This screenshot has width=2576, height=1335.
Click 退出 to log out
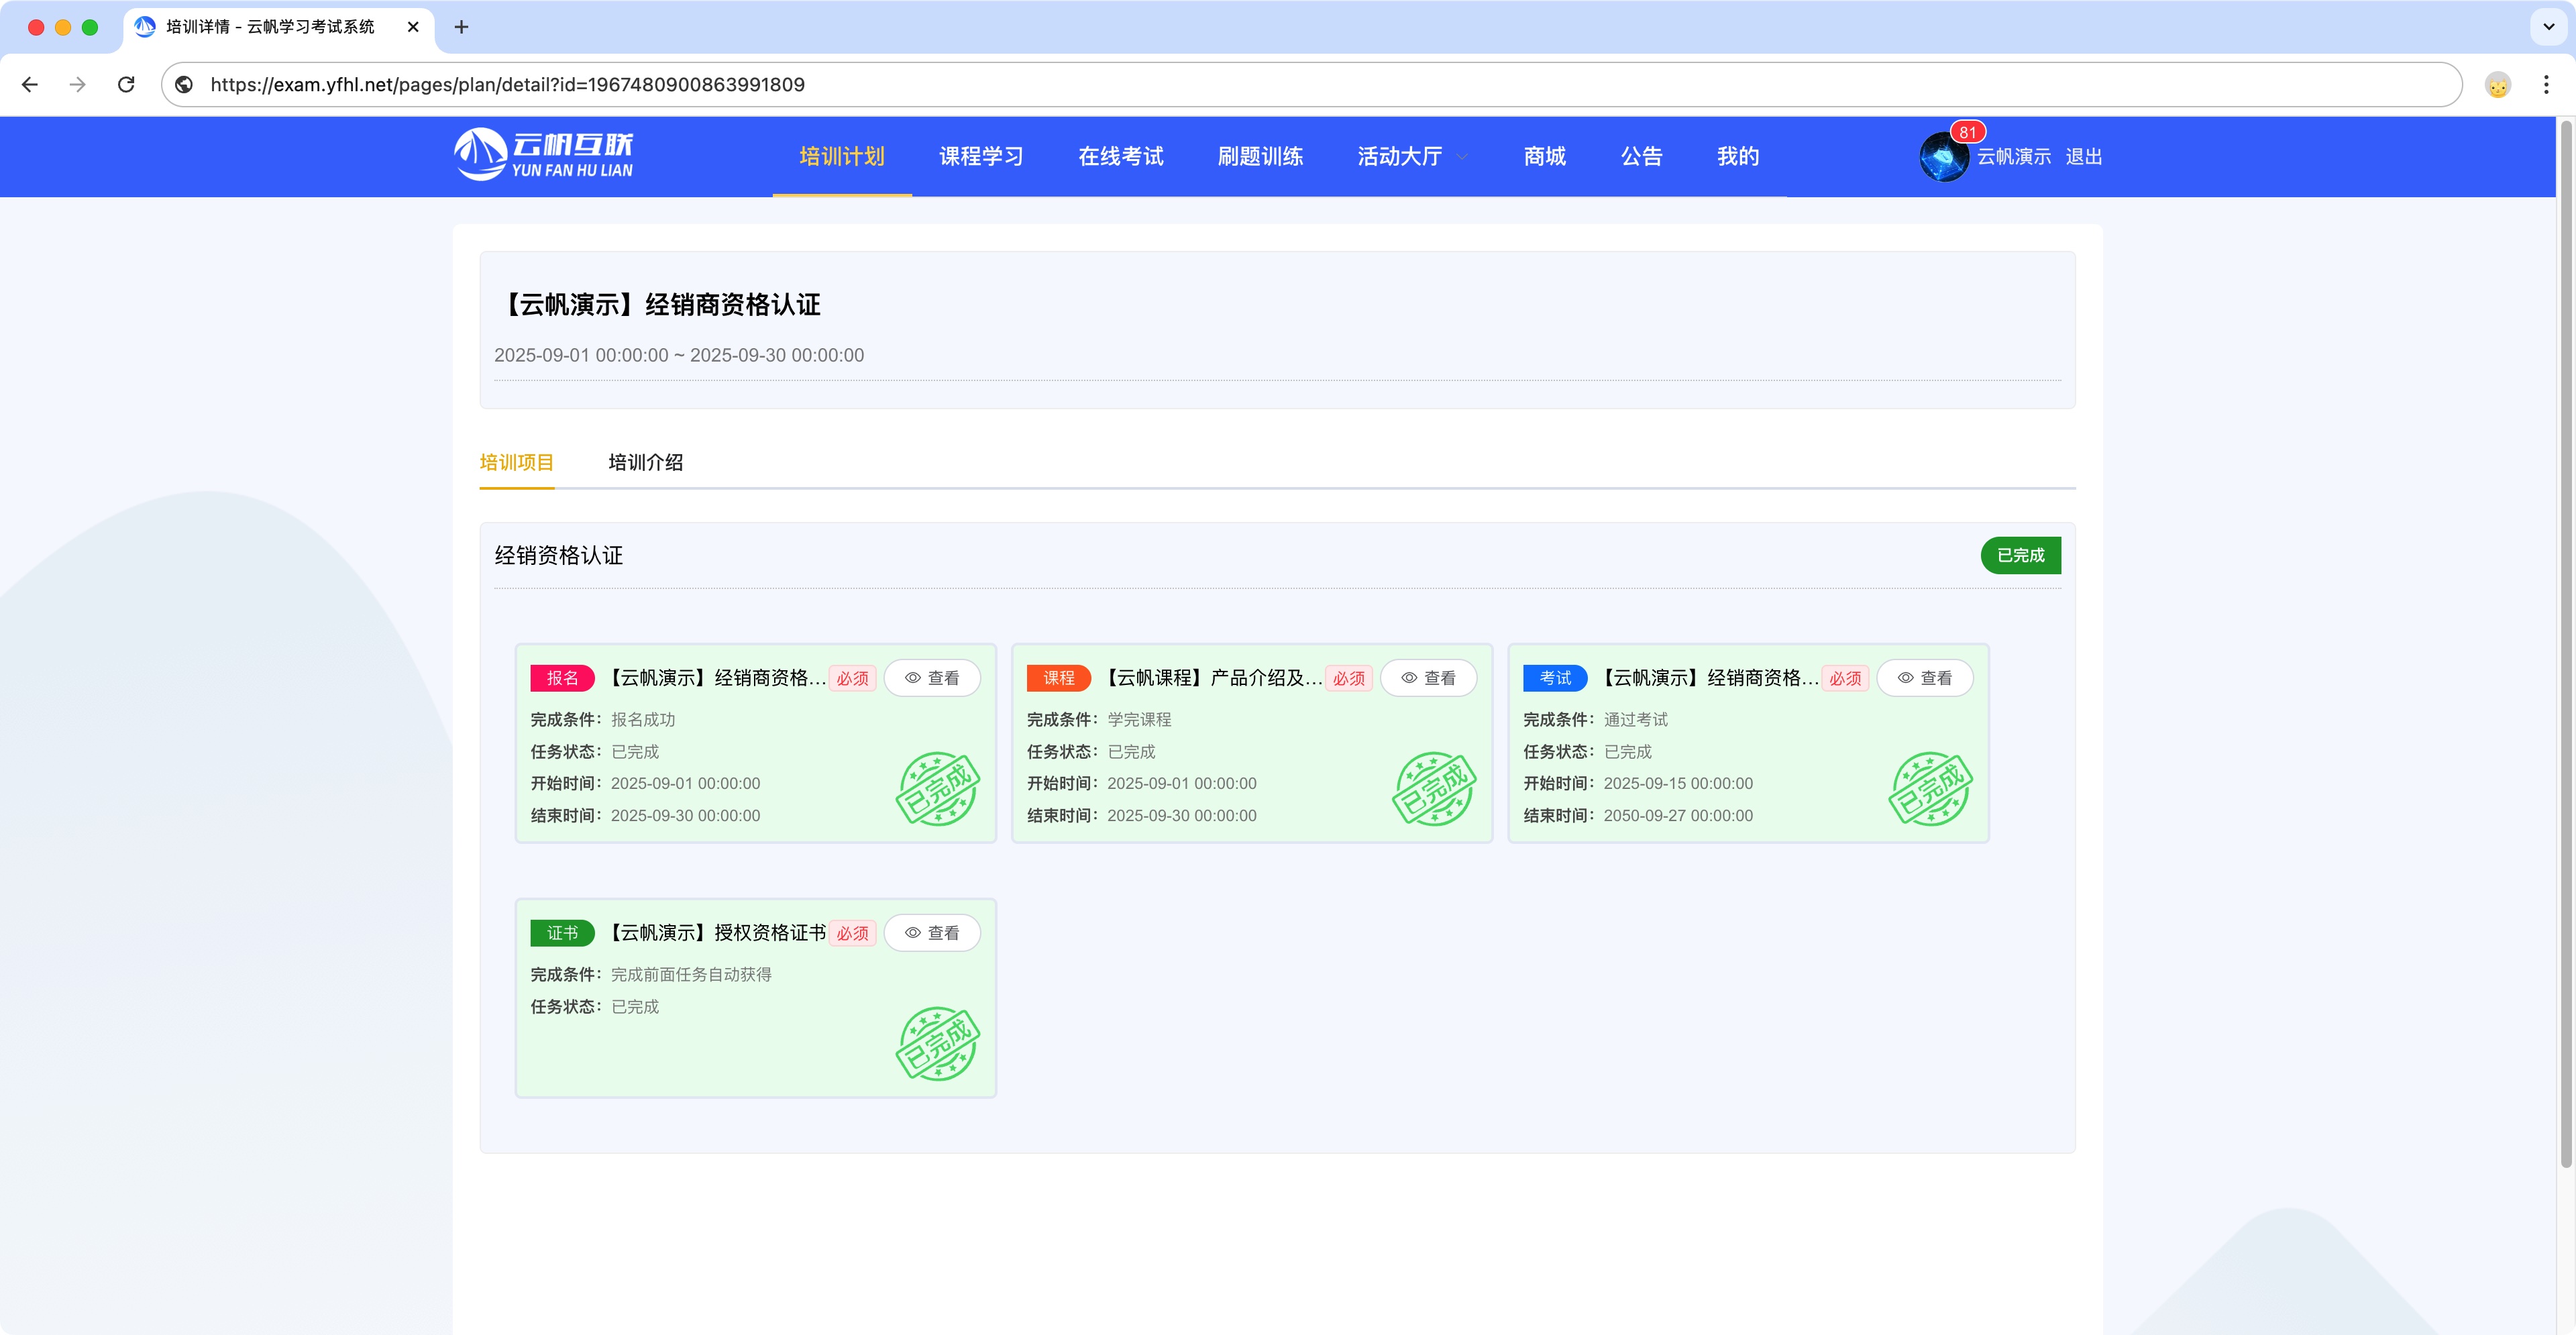[2083, 157]
